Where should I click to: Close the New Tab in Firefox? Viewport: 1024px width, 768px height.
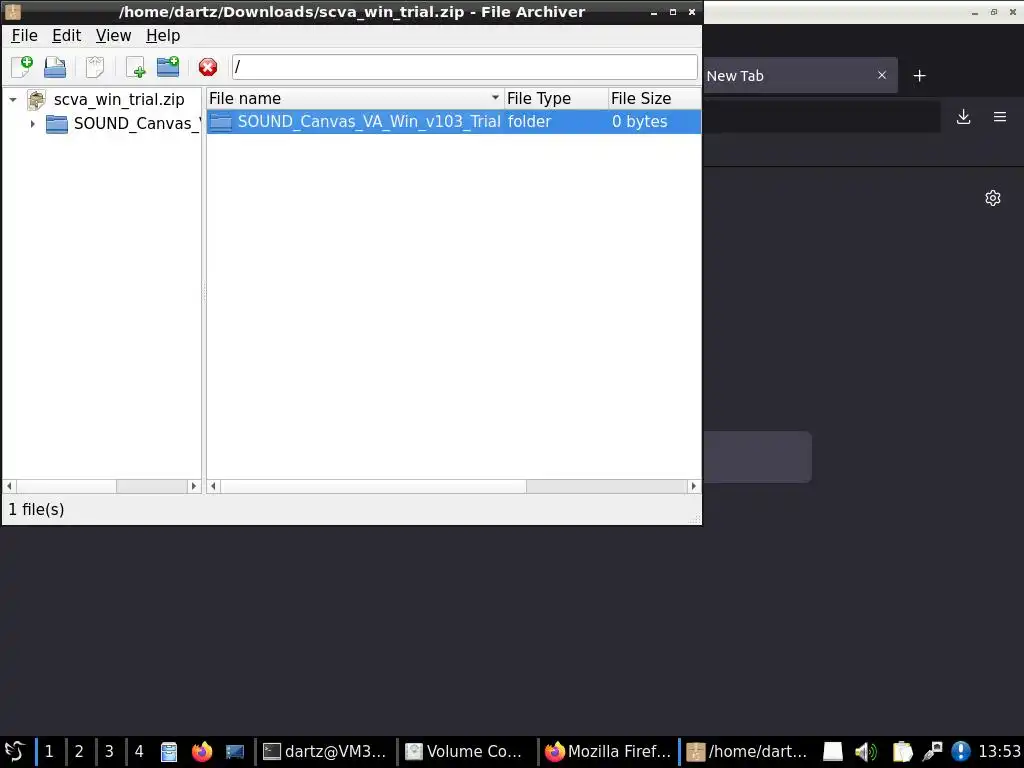tap(882, 75)
